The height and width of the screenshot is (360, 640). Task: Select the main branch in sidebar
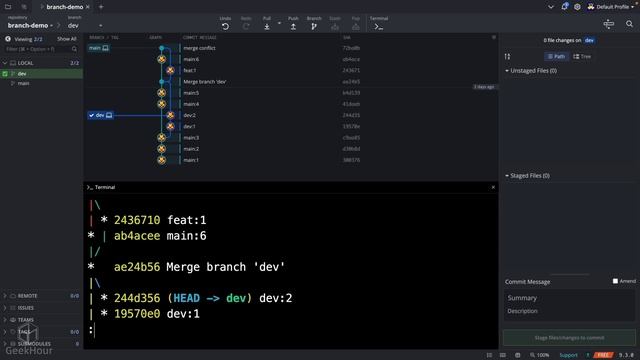(x=41, y=83)
